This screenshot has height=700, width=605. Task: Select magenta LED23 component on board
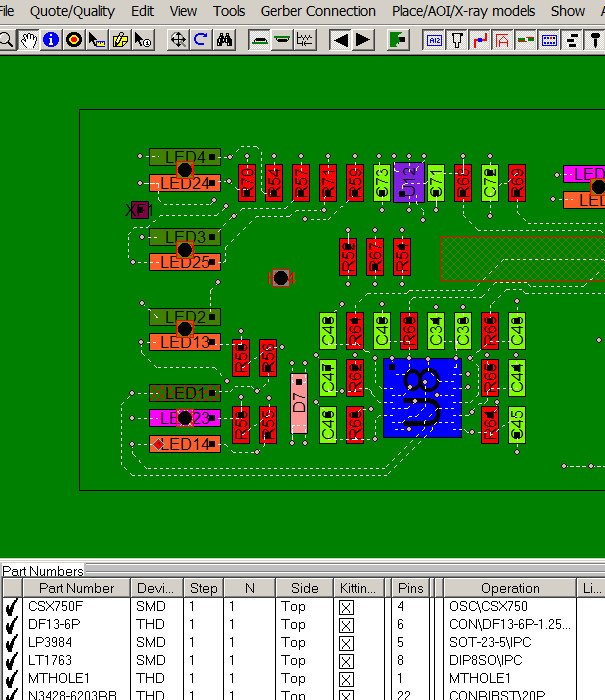185,418
